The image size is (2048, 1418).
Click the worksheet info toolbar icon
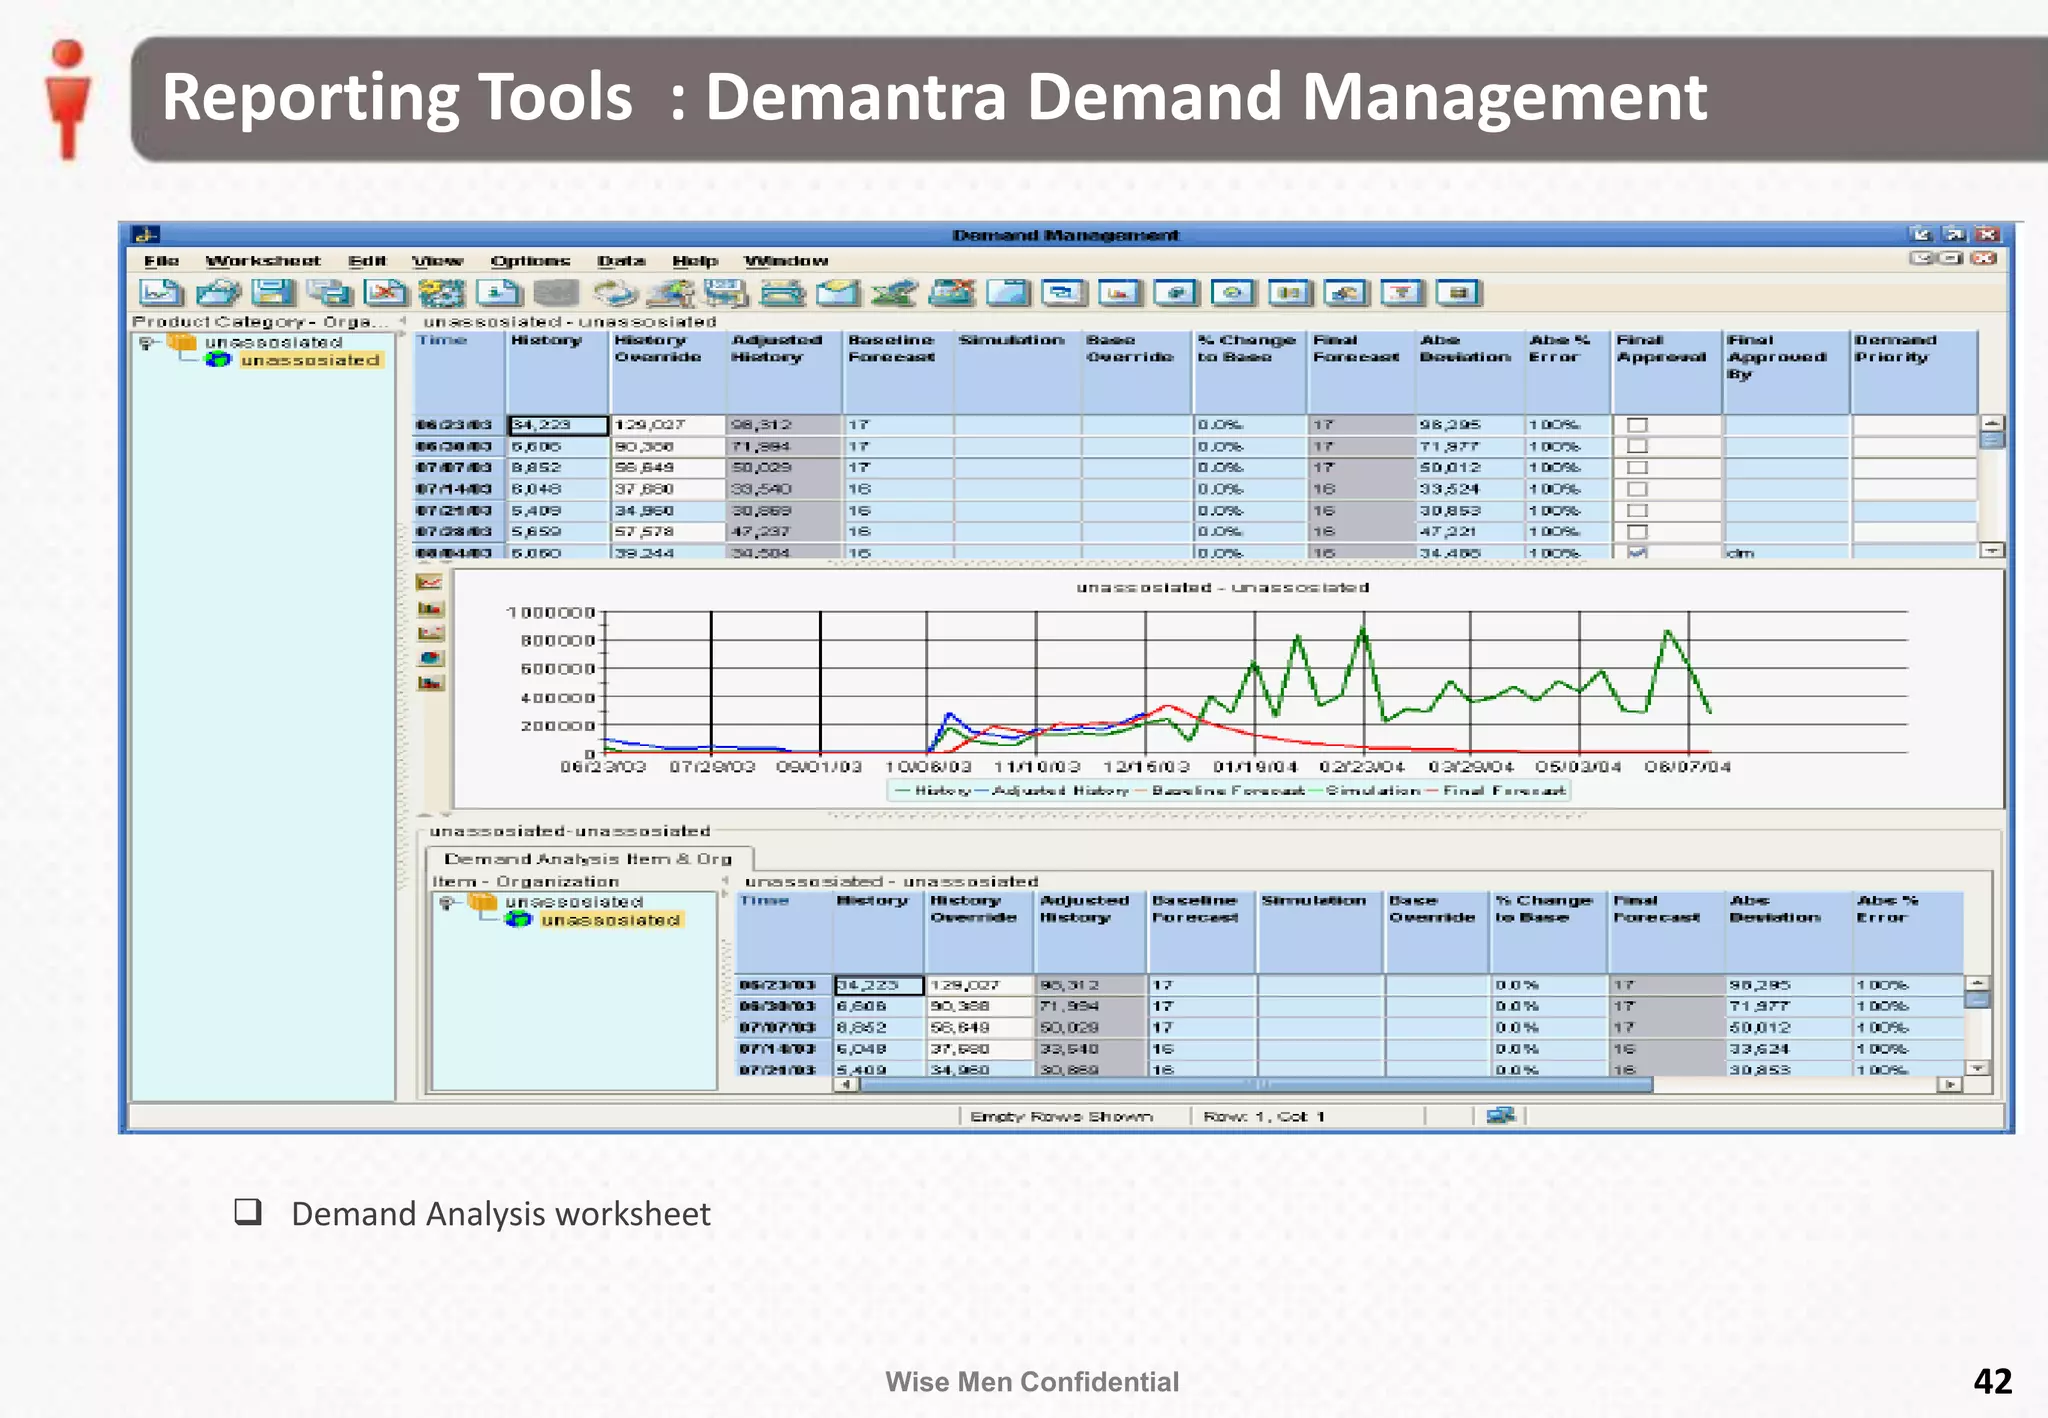pyautogui.click(x=498, y=292)
